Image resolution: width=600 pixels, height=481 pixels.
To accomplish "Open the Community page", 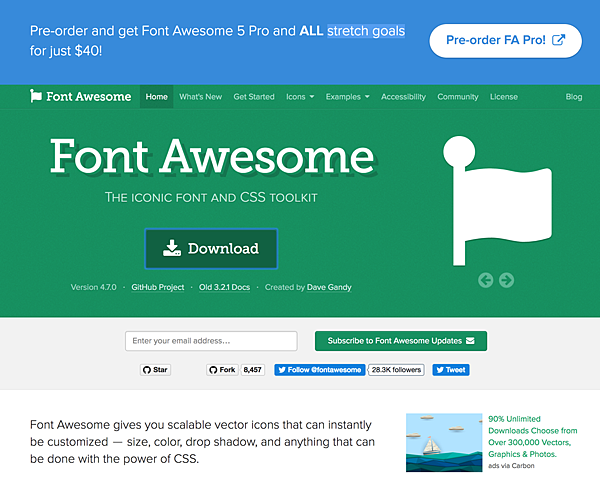I will click(x=458, y=97).
